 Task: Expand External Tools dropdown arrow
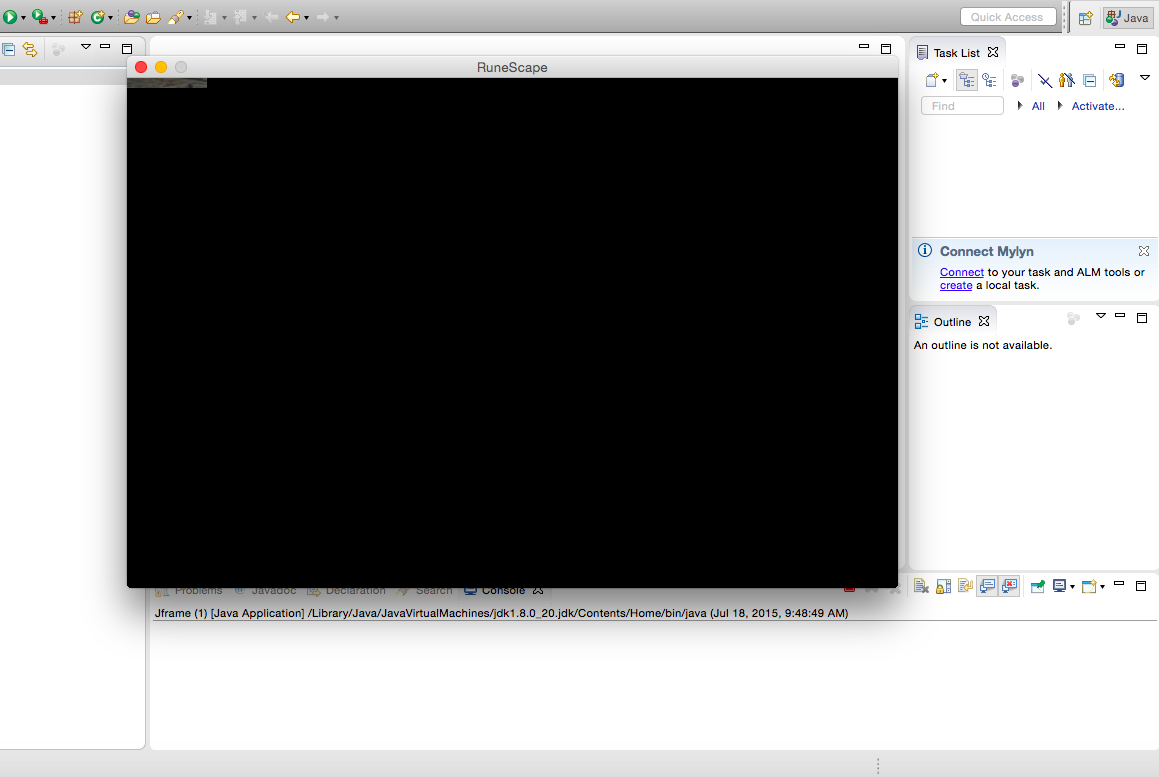(53, 17)
